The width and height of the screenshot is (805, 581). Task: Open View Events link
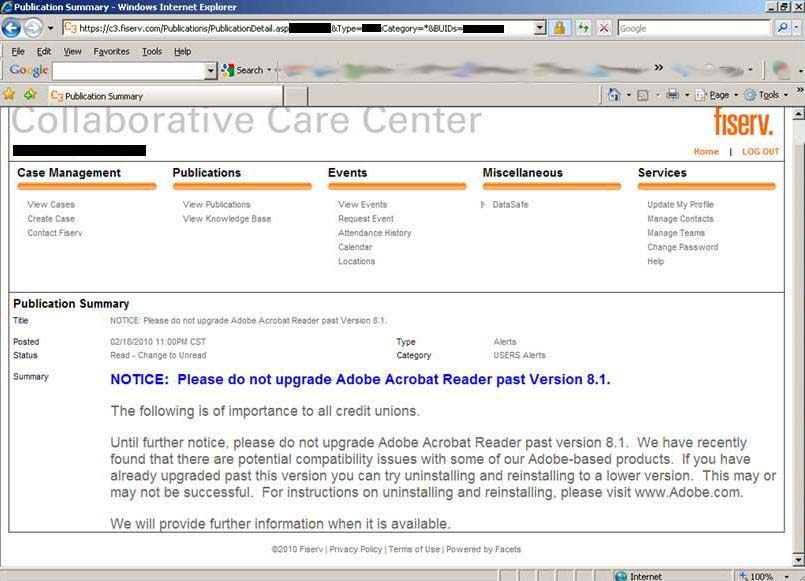[x=362, y=204]
